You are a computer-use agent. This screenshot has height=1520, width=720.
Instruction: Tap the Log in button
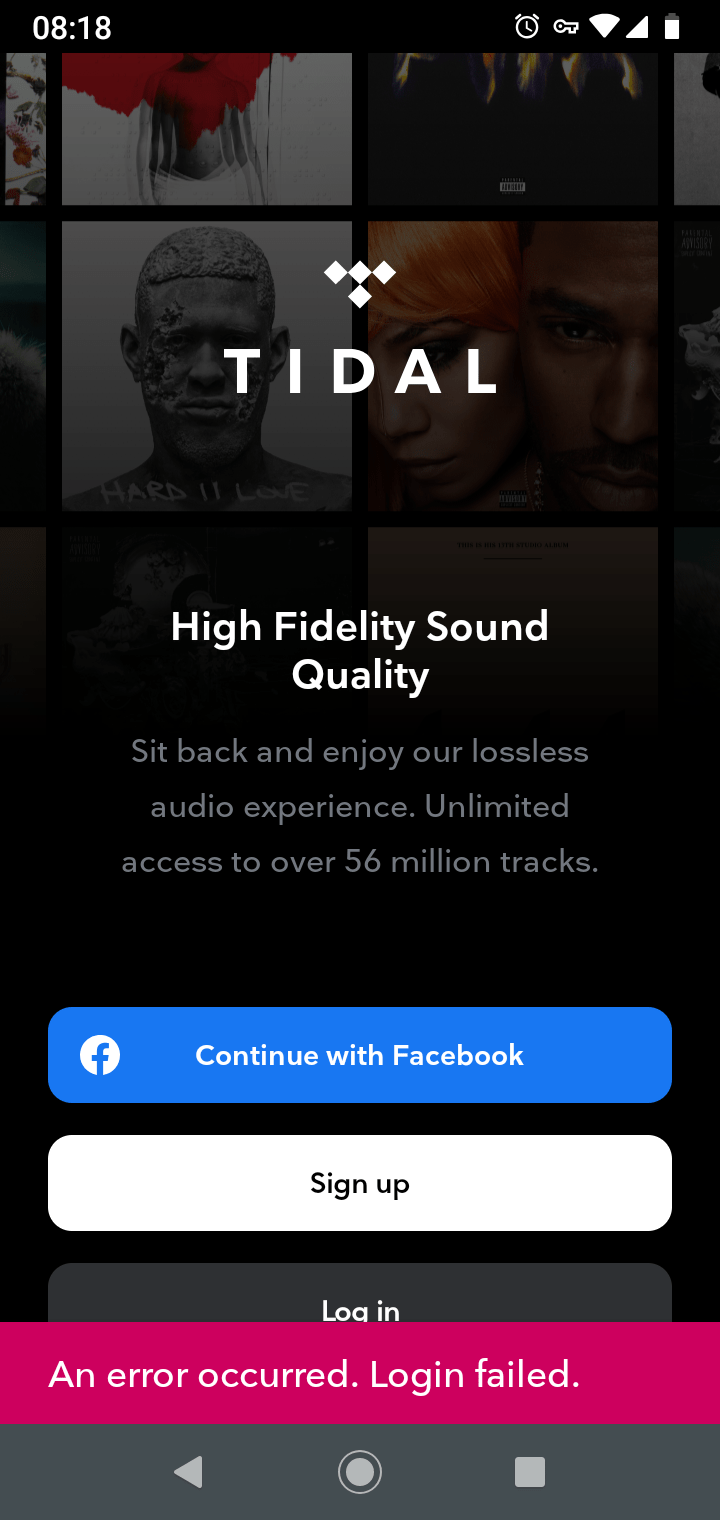point(360,1293)
